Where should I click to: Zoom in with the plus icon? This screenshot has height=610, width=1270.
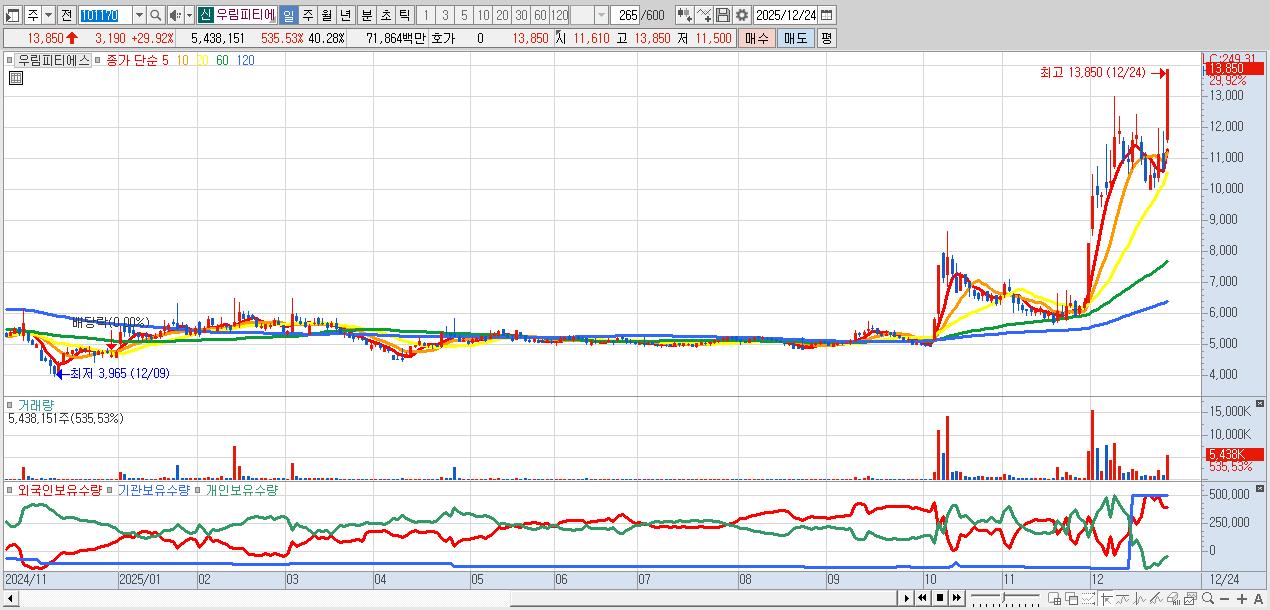click(x=1241, y=599)
